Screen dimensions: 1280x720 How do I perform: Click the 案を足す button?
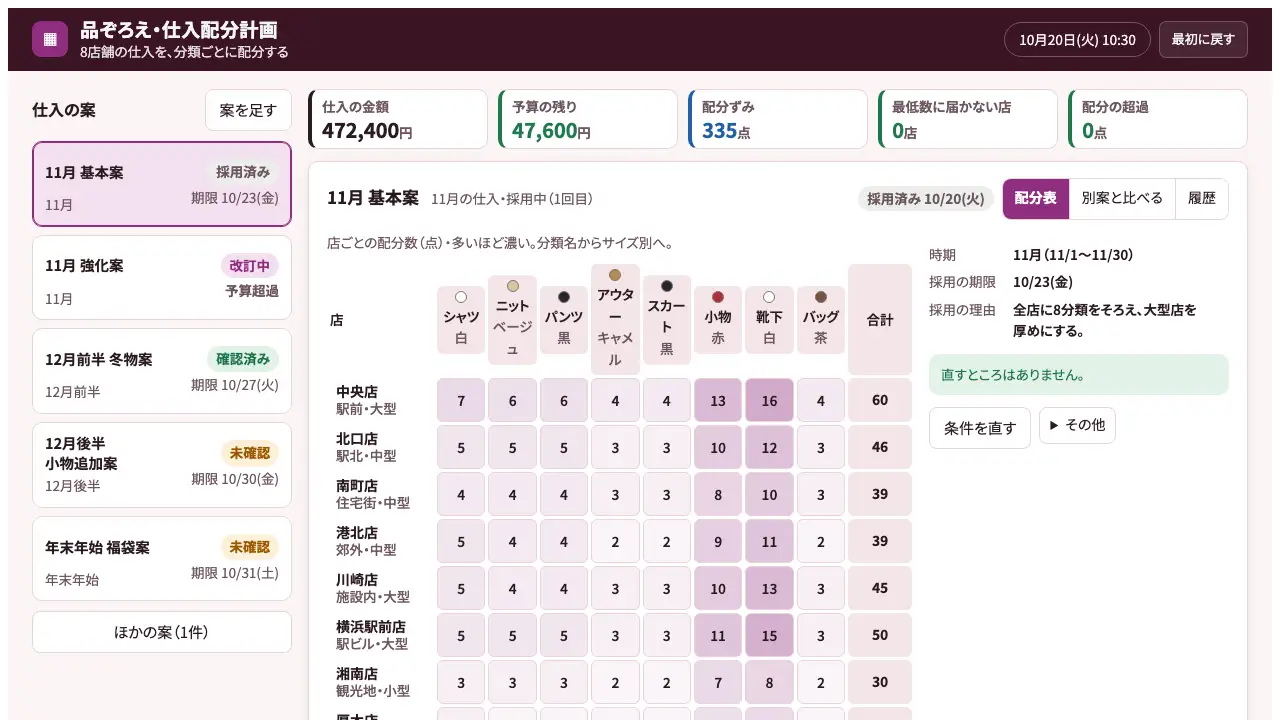(248, 110)
